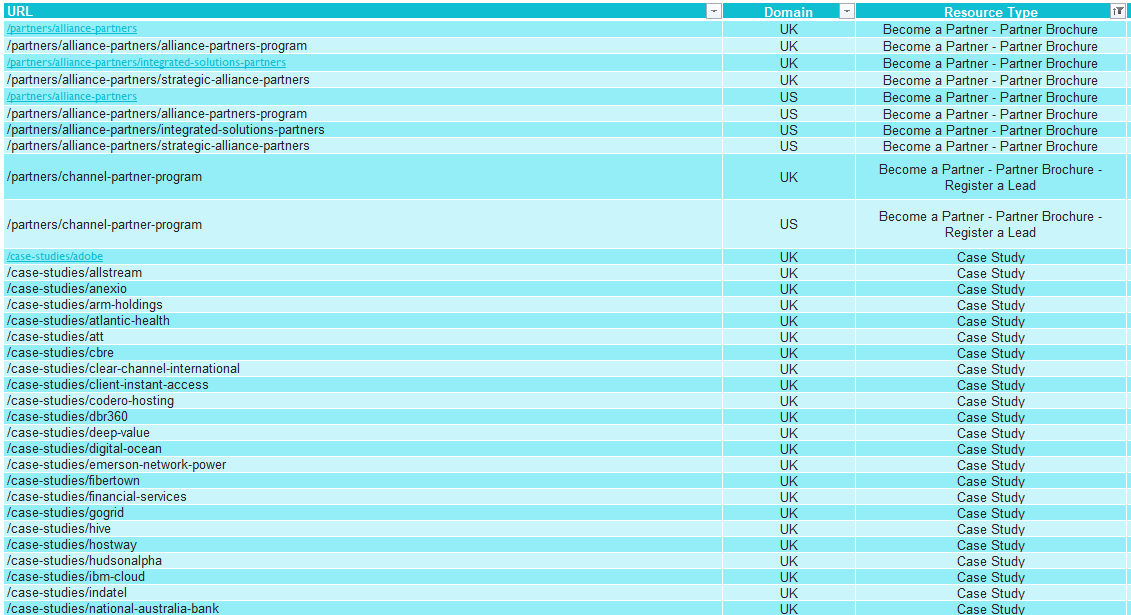1131x615 pixels.
Task: Open the URL column filter dropdown
Action: [x=713, y=11]
